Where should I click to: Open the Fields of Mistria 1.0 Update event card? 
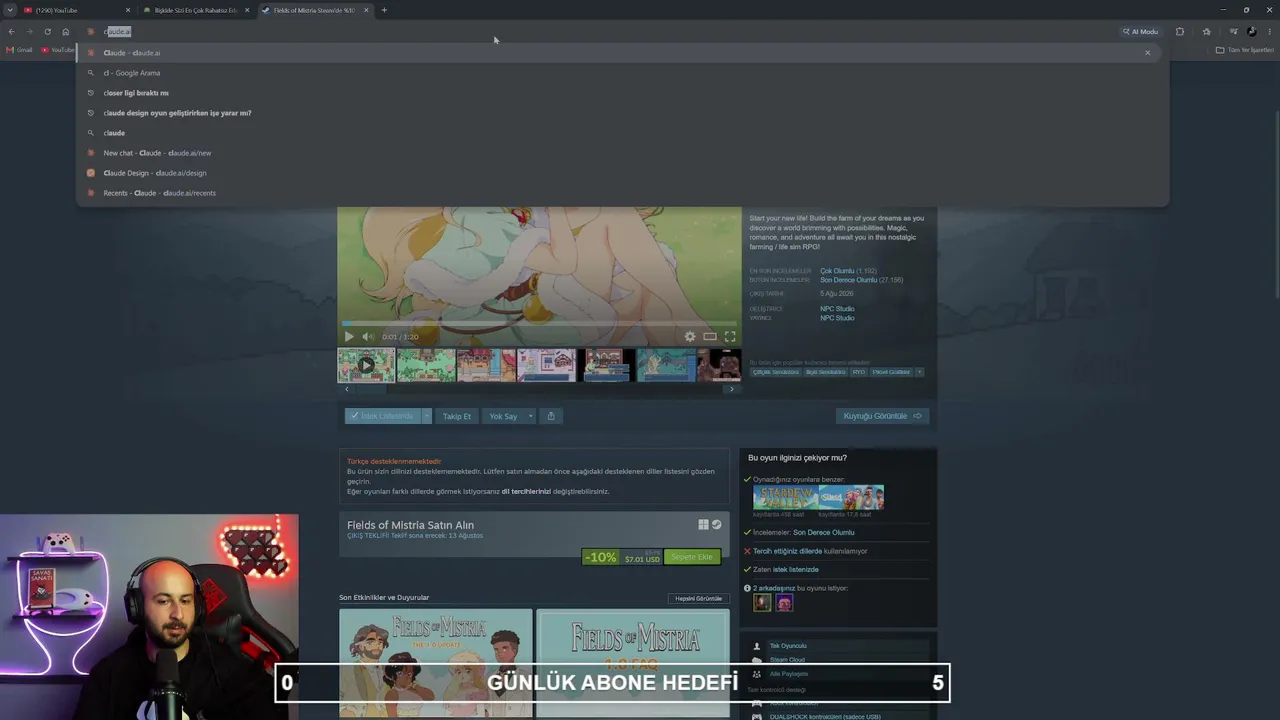[x=436, y=662]
